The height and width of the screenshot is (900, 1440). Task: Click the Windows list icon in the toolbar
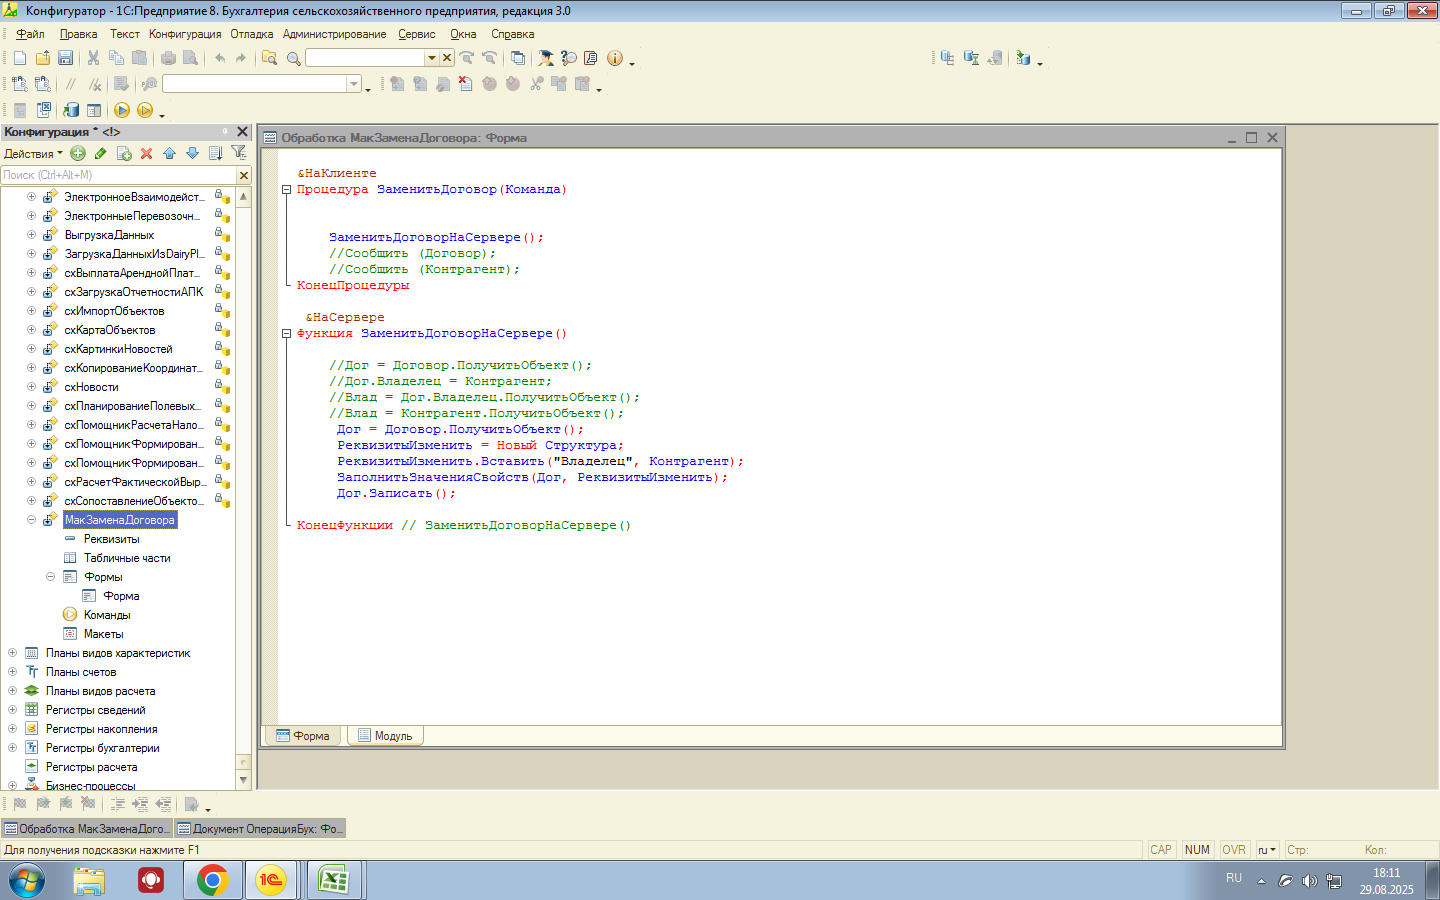[518, 58]
